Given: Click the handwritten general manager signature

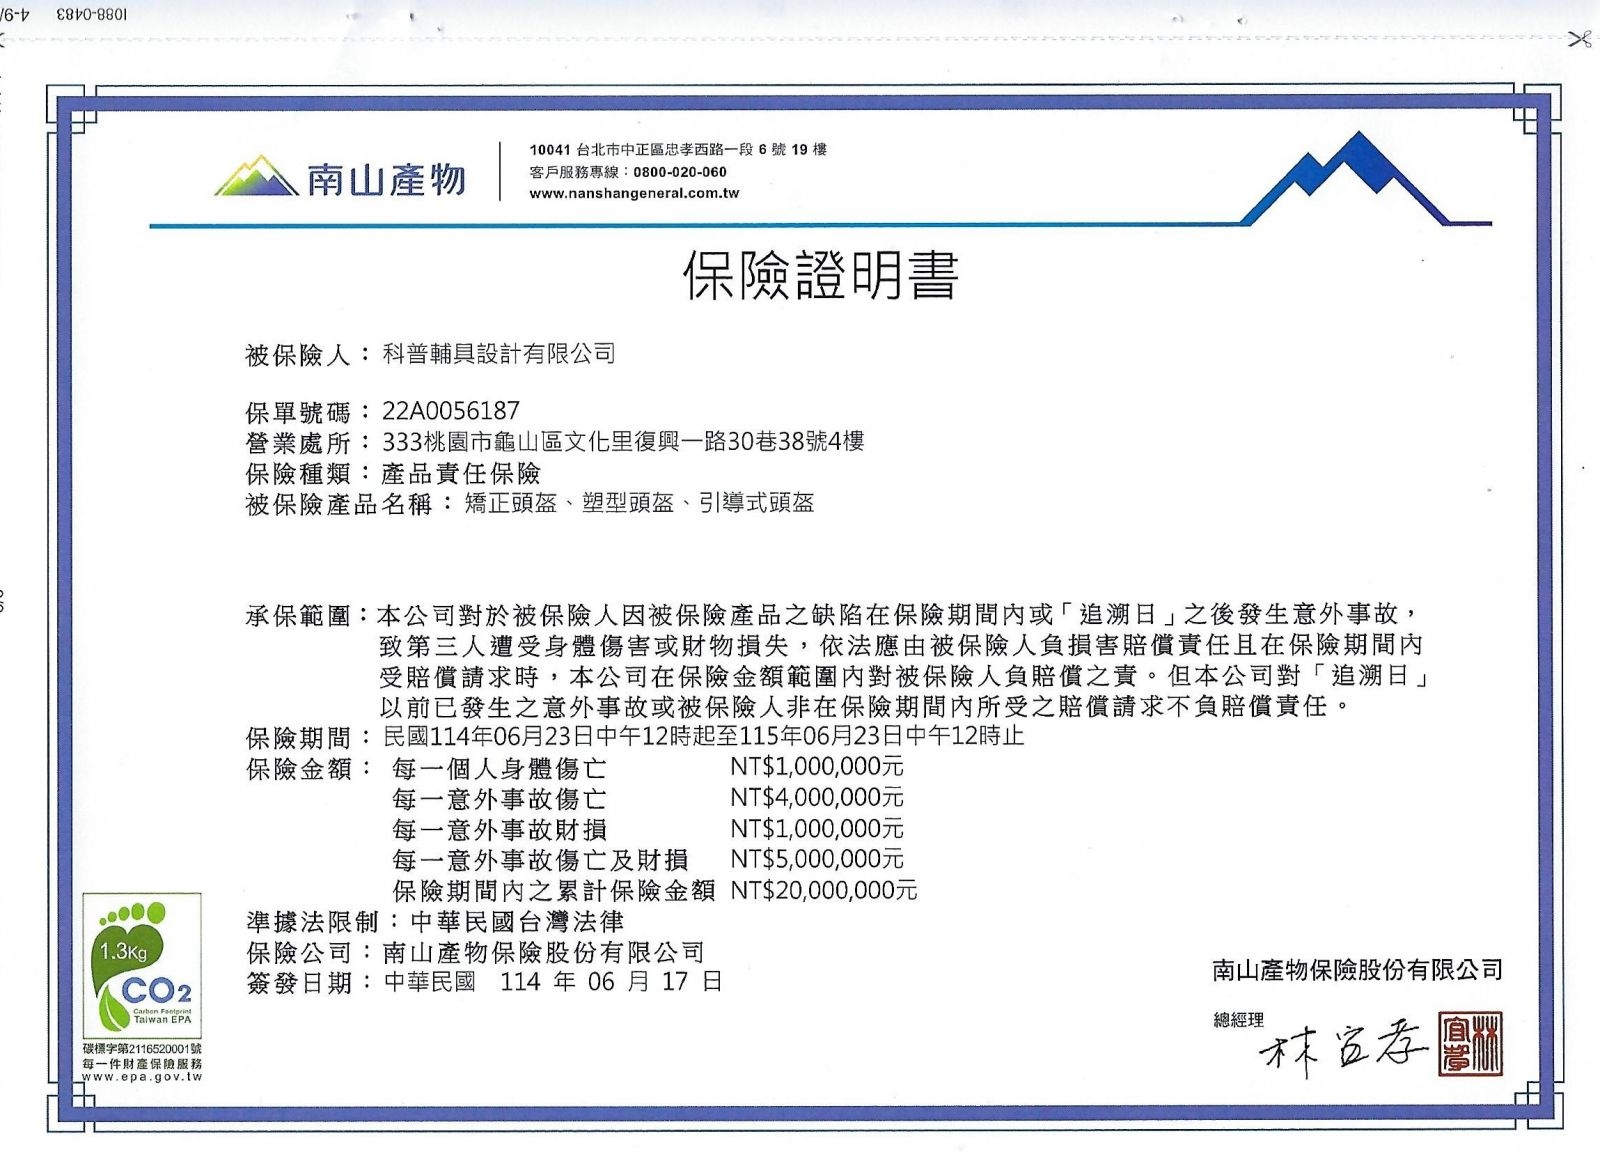Looking at the screenshot, I should [x=1344, y=1050].
